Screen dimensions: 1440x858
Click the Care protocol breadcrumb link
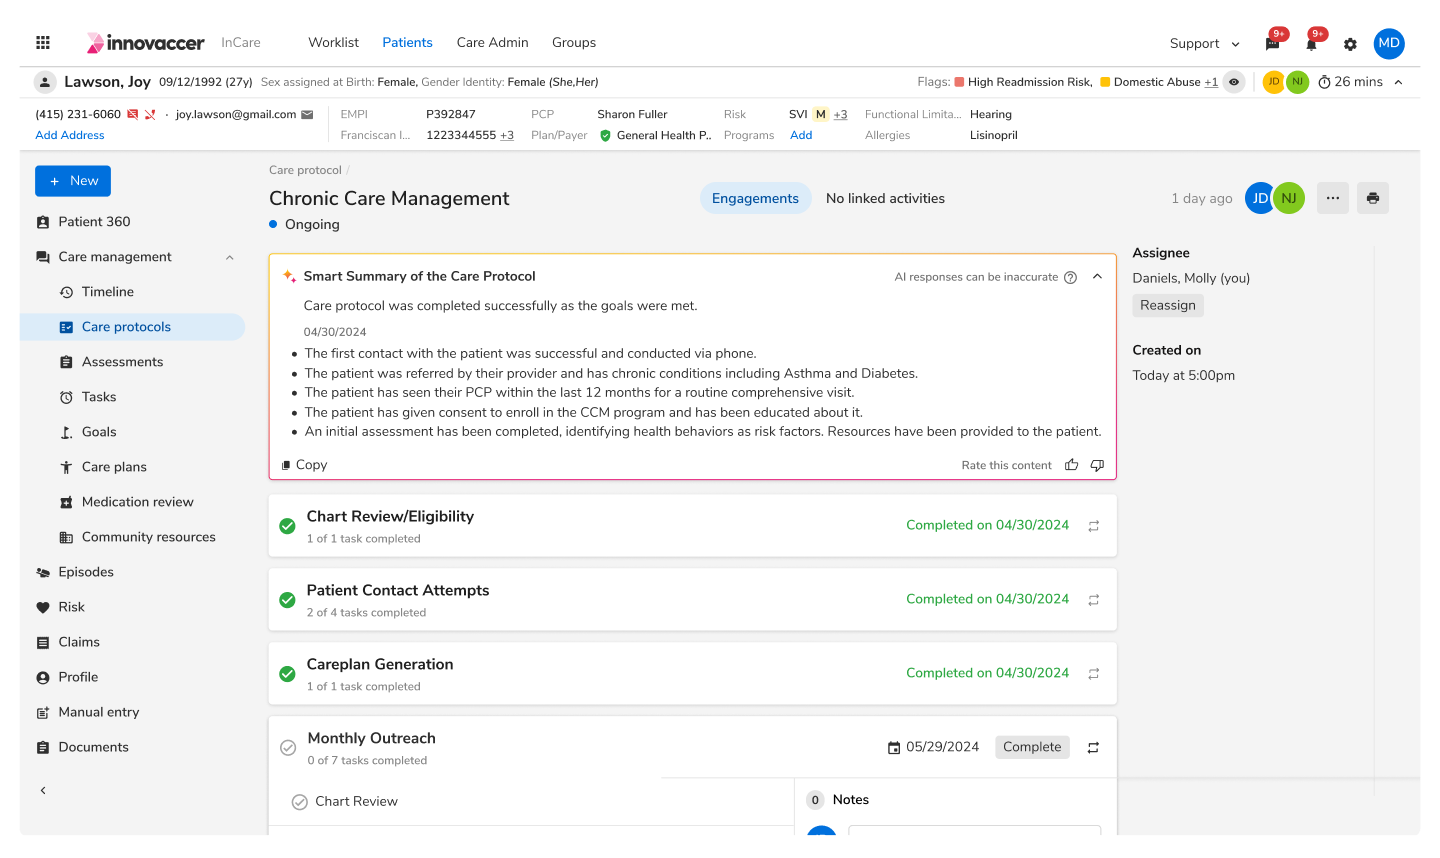click(x=305, y=170)
